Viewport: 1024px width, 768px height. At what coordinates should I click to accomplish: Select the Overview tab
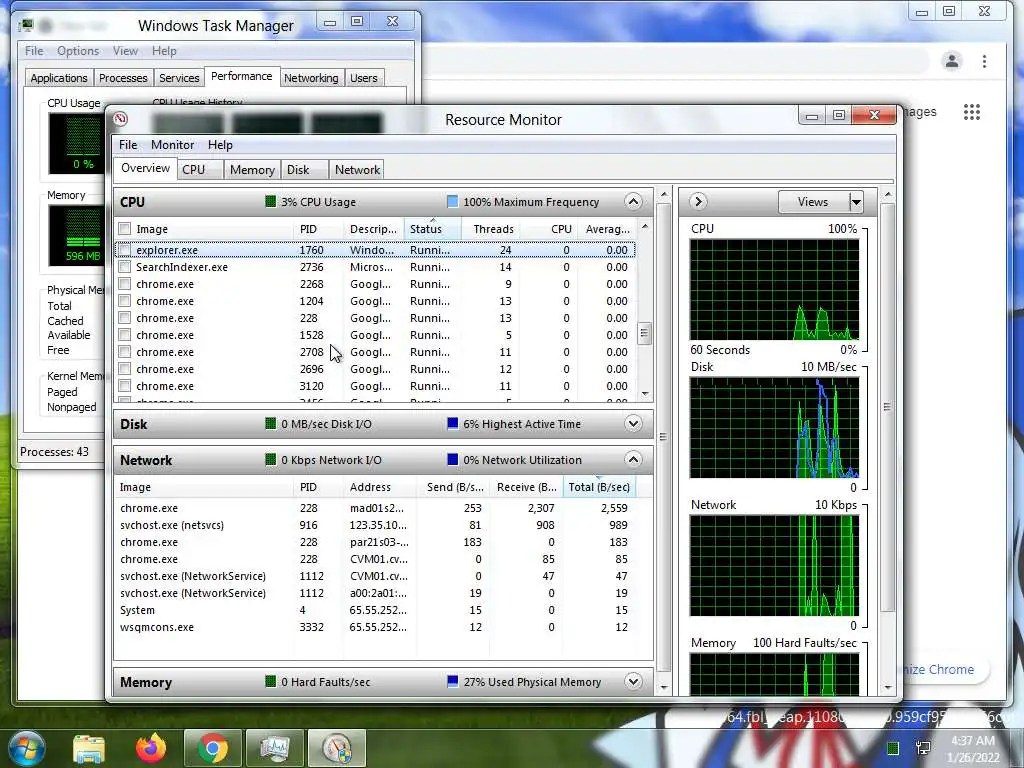pos(145,168)
